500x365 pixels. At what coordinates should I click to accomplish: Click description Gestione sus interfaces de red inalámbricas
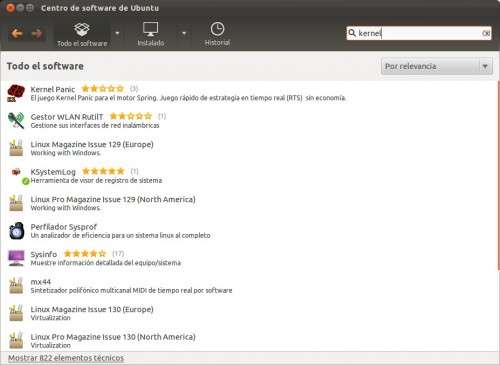(x=95, y=126)
